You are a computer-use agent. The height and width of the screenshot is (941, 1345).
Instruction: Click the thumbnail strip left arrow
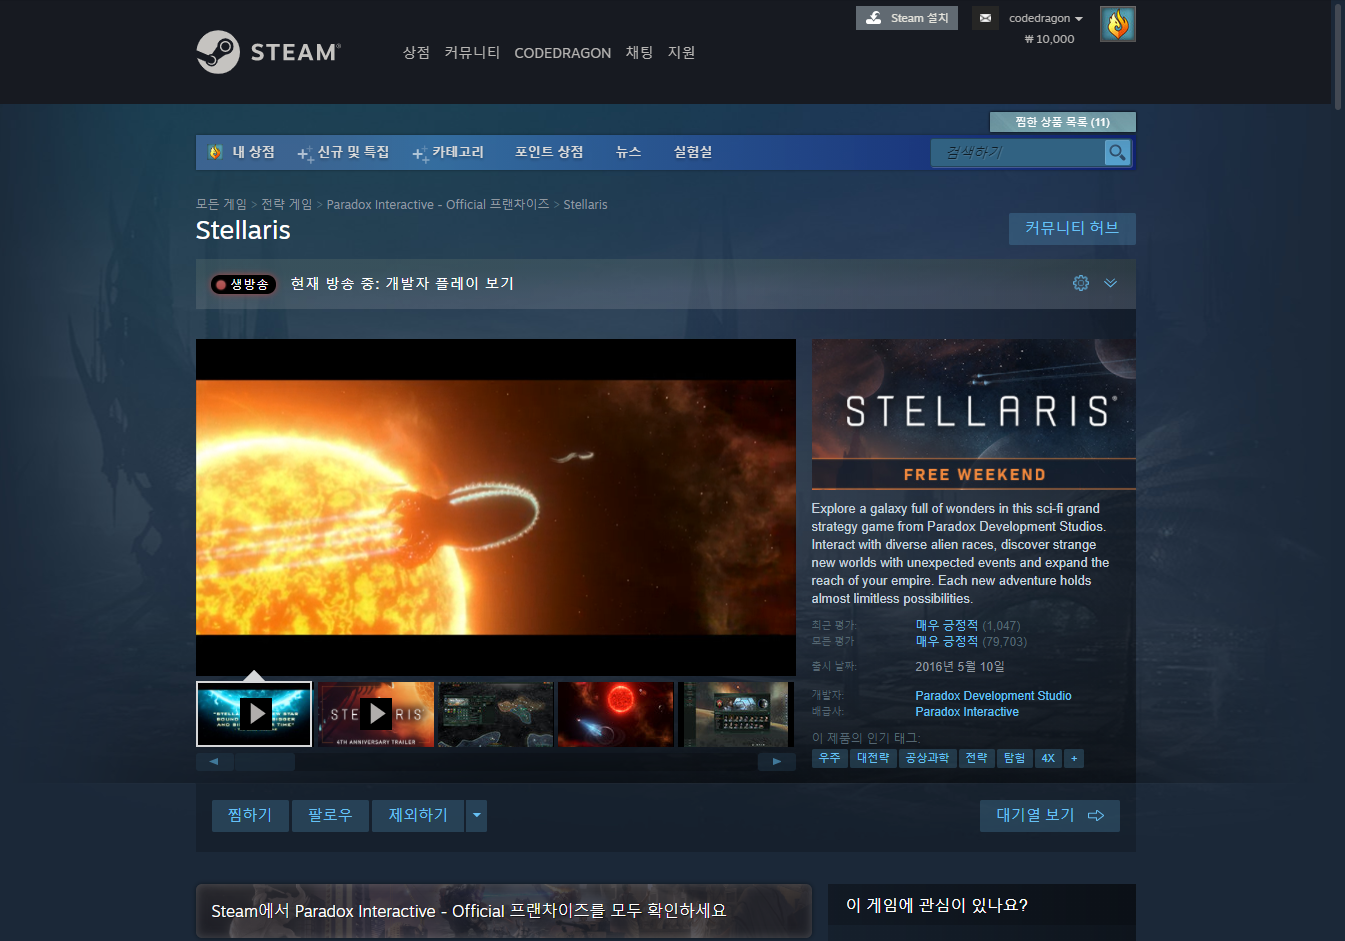[x=214, y=762]
